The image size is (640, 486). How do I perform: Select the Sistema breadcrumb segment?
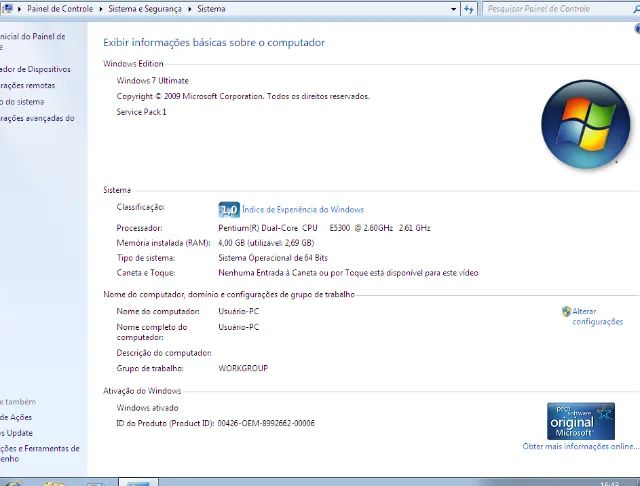coord(211,9)
